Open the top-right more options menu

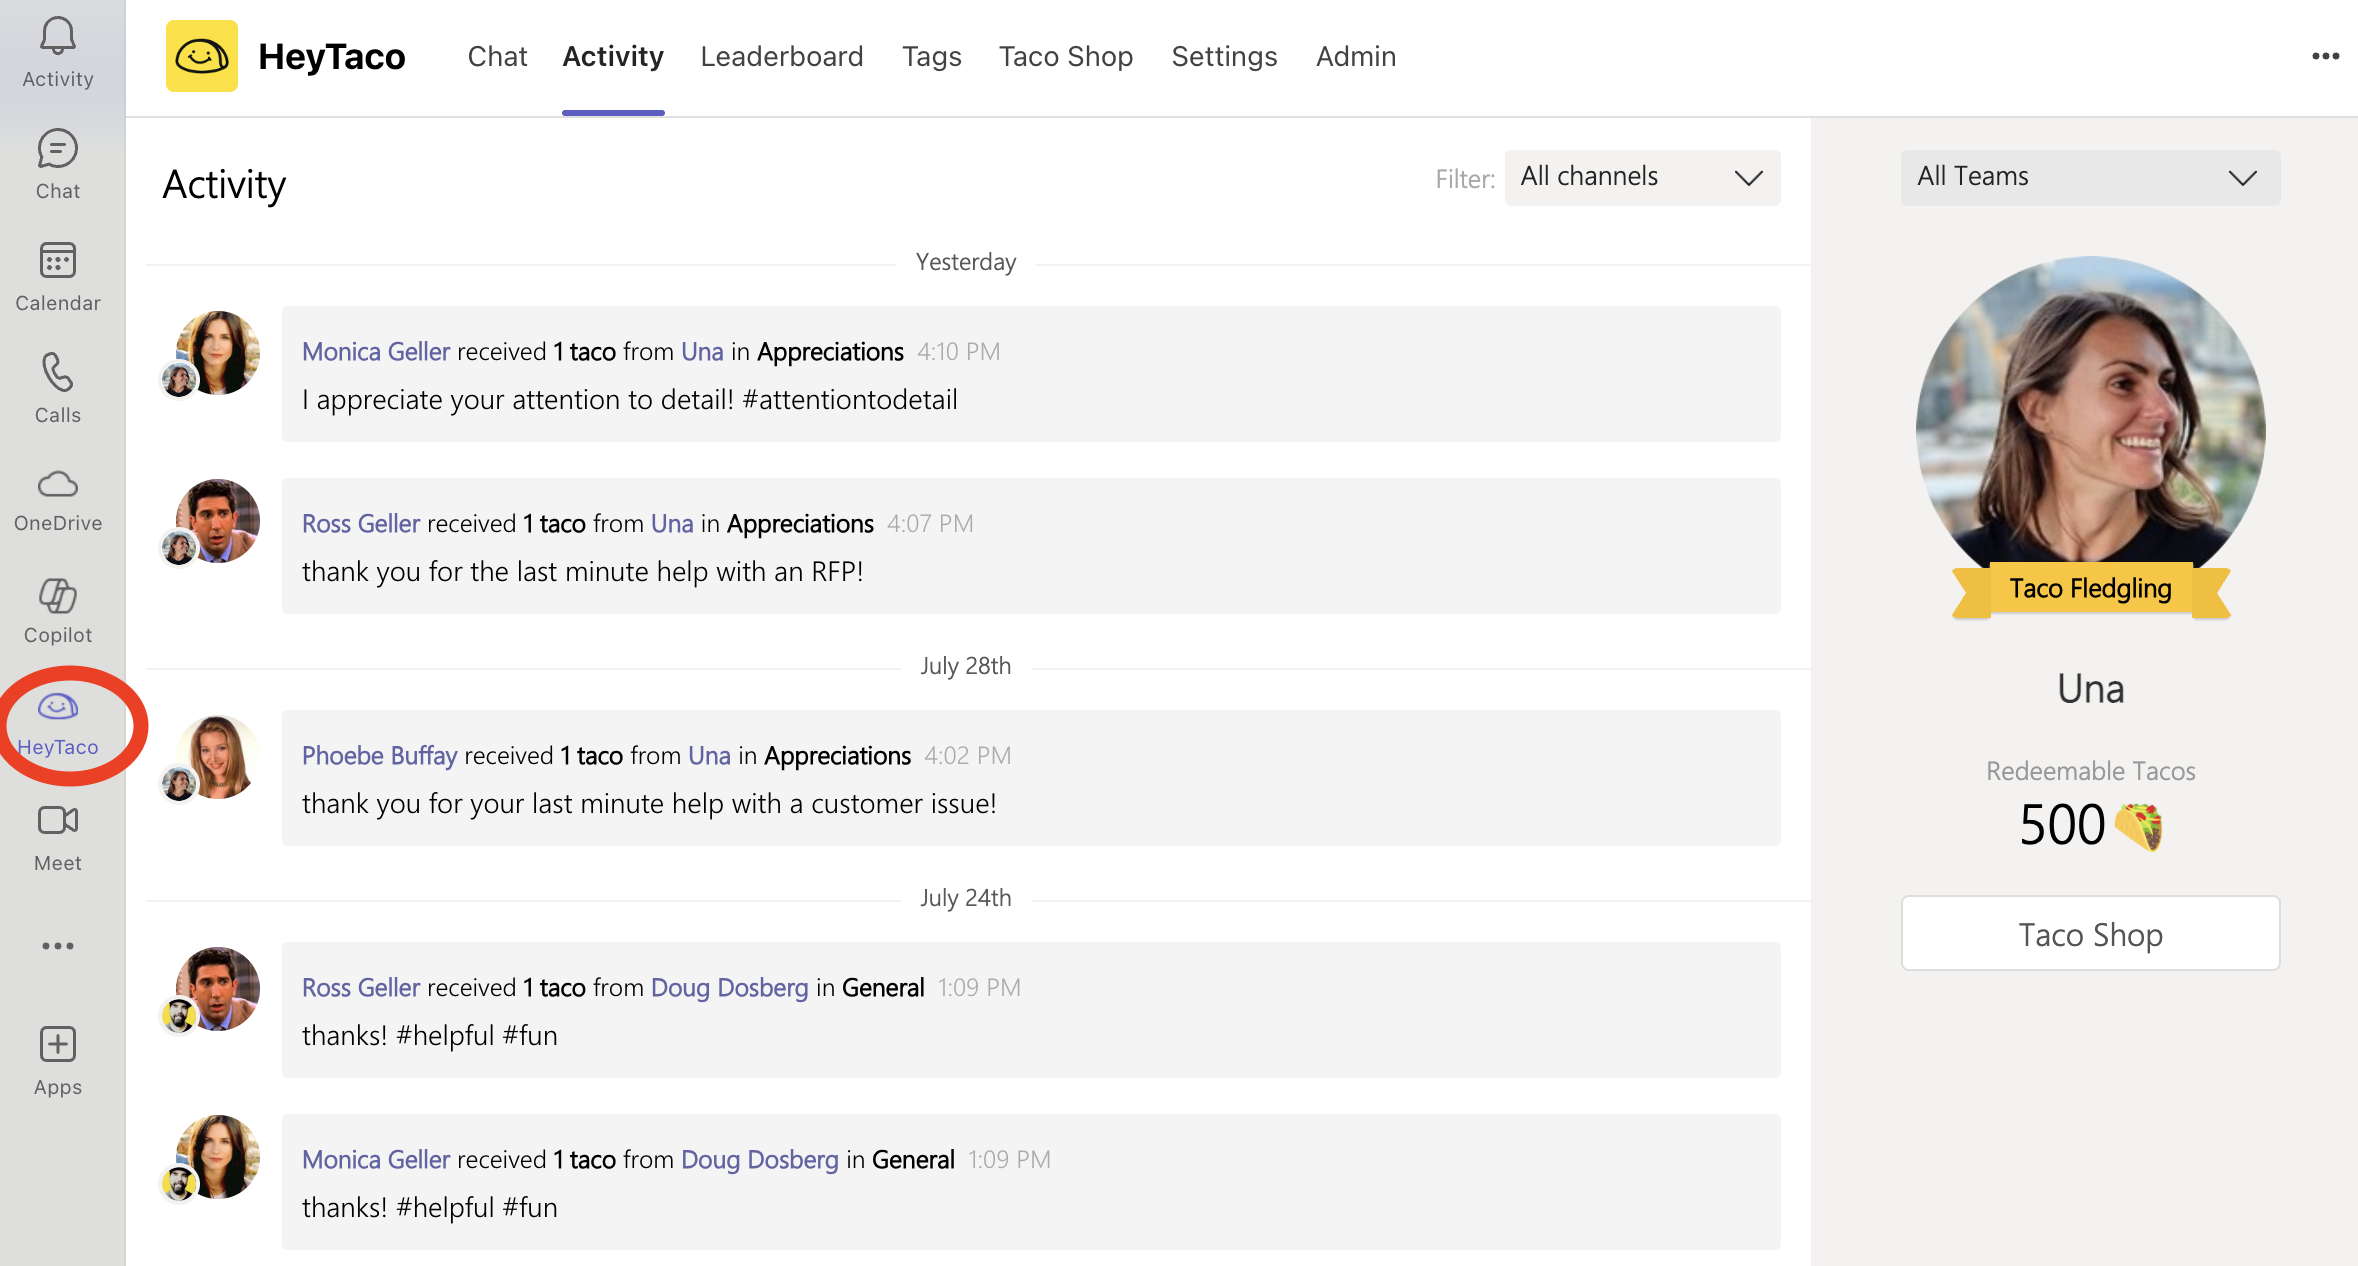[2325, 56]
